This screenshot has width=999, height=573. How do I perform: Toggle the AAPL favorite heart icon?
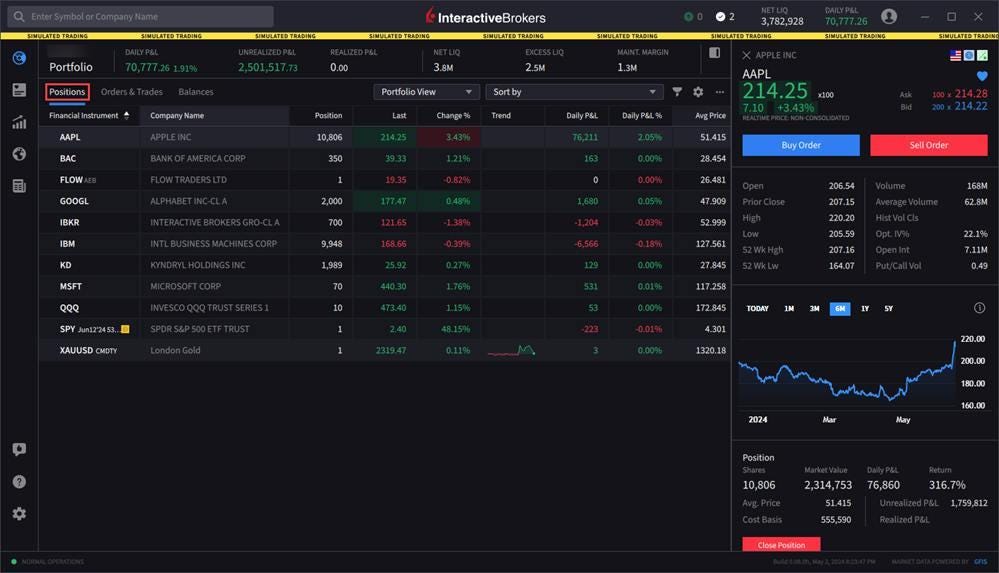(982, 76)
